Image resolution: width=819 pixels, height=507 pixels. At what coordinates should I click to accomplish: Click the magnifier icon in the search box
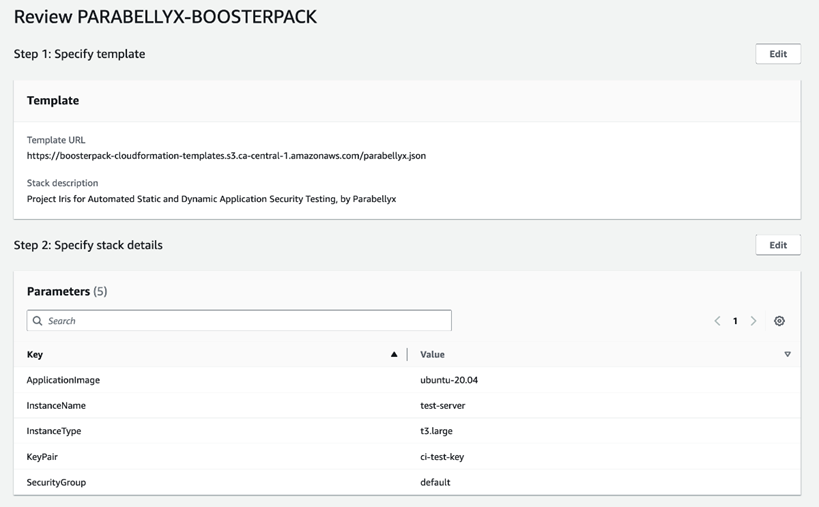click(38, 321)
